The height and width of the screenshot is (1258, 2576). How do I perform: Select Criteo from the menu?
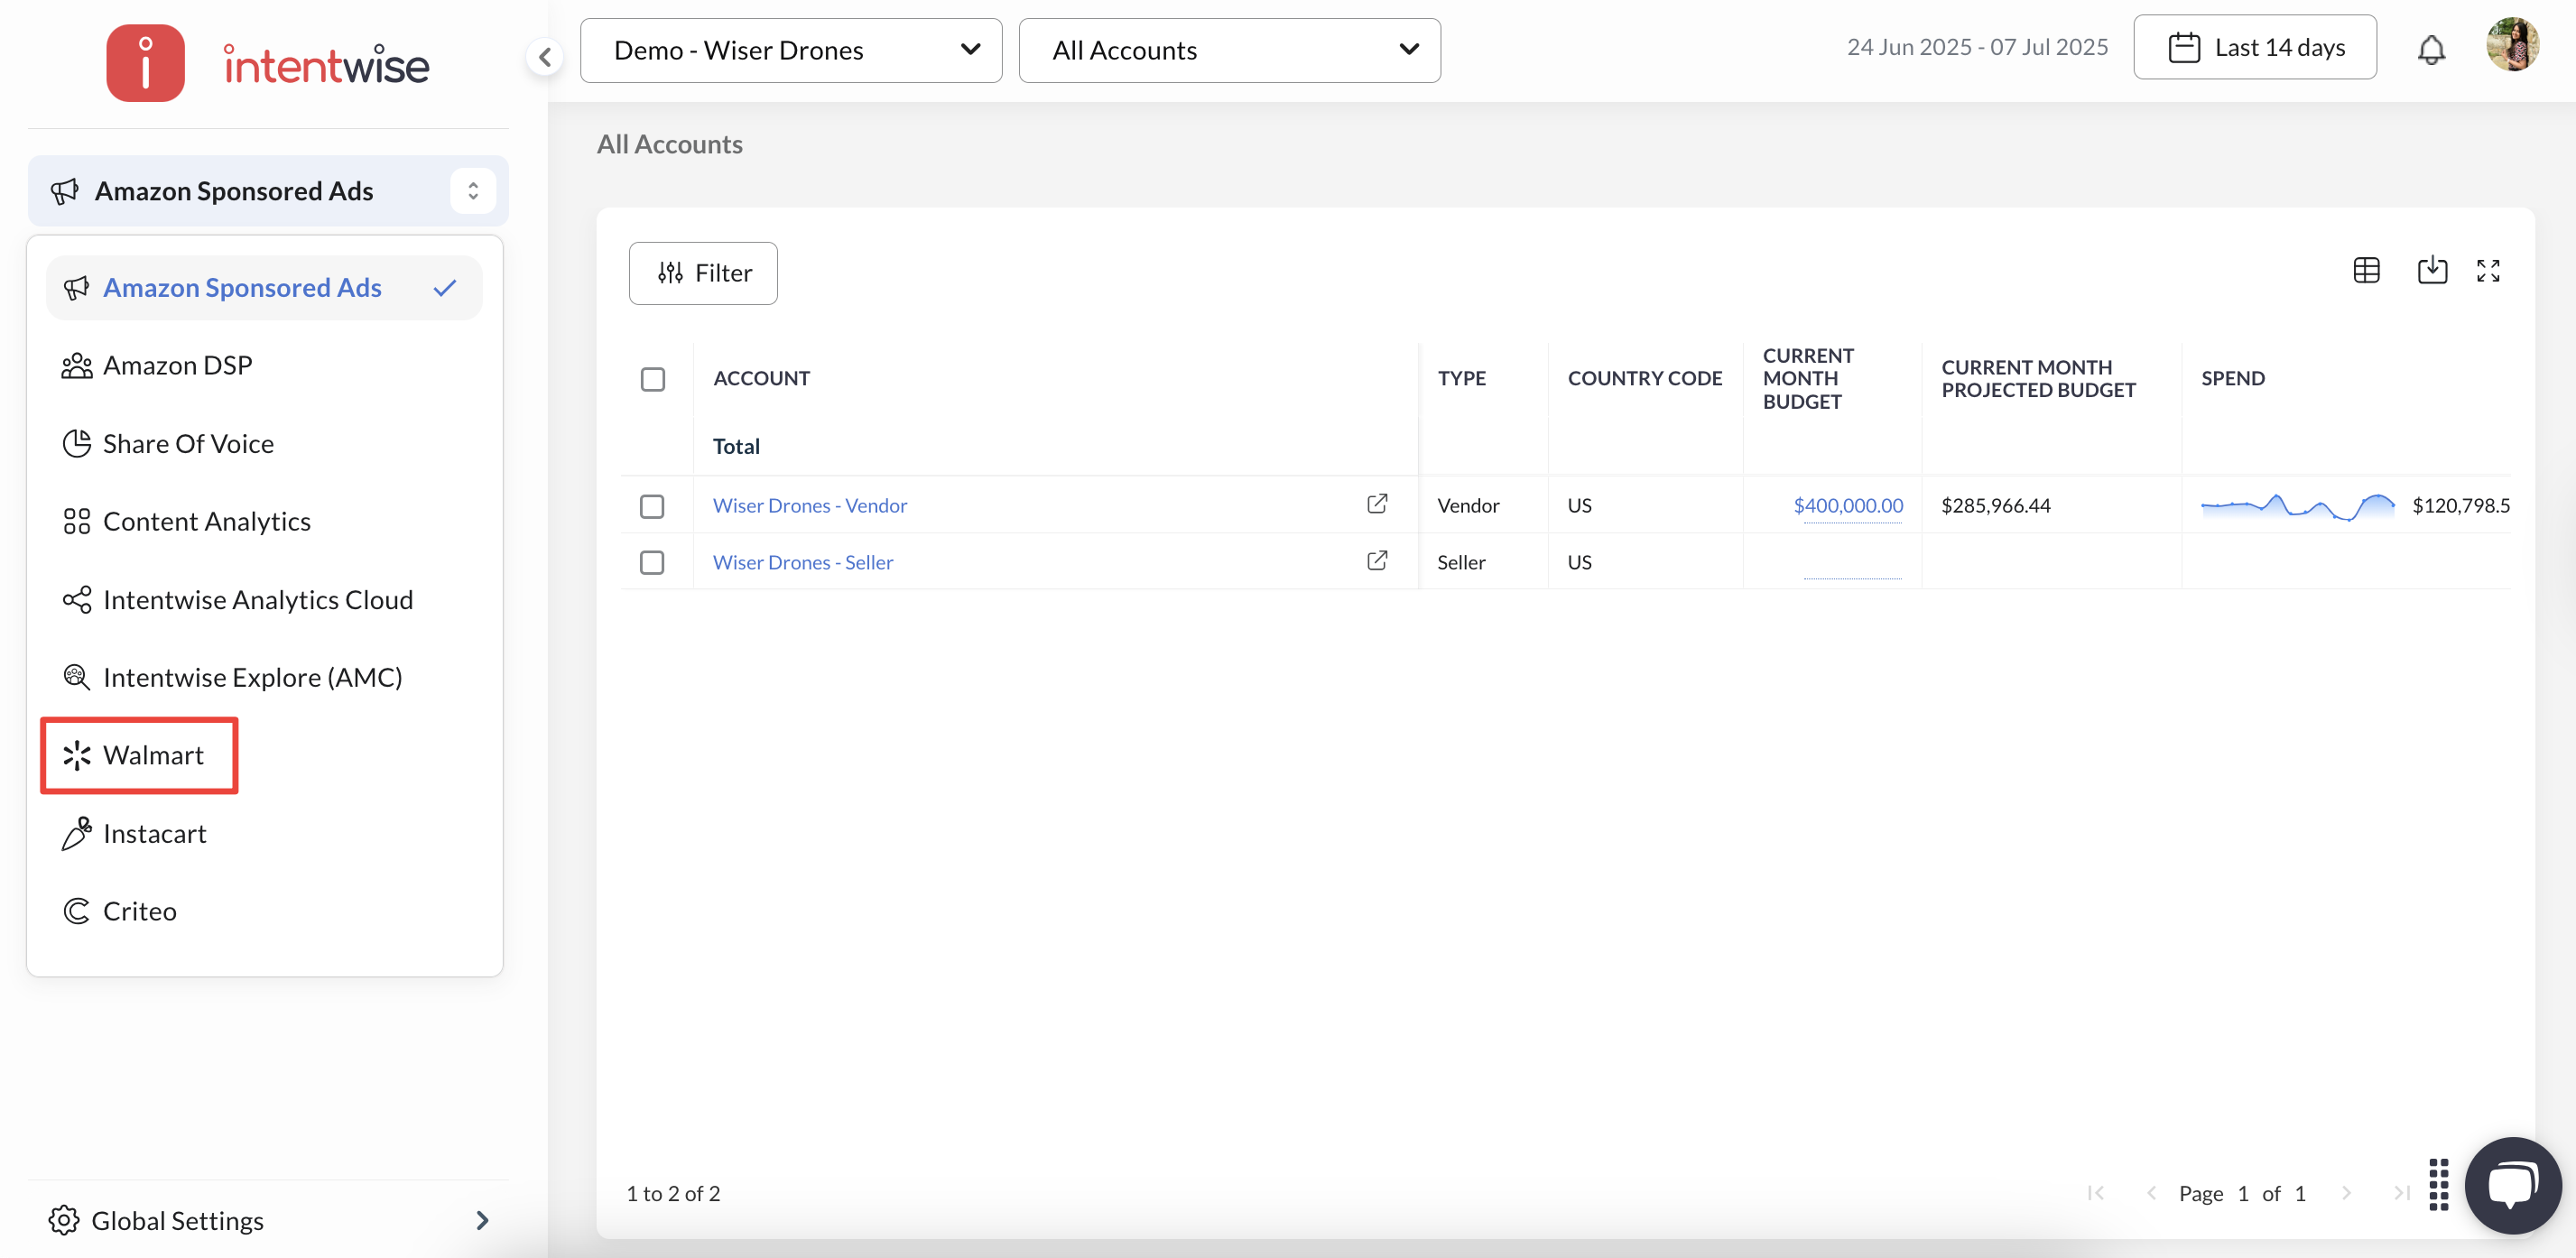coord(264,911)
